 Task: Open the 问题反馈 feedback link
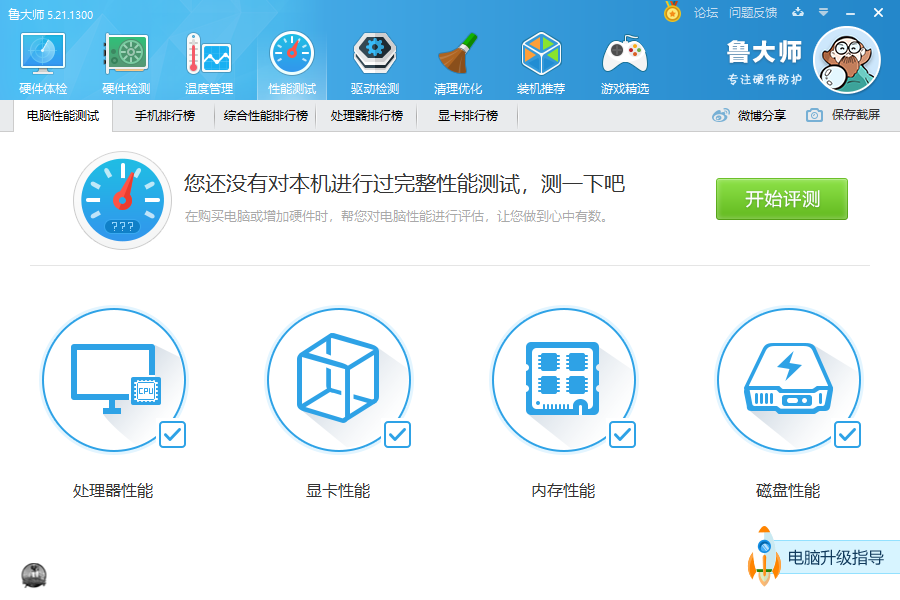coord(753,13)
